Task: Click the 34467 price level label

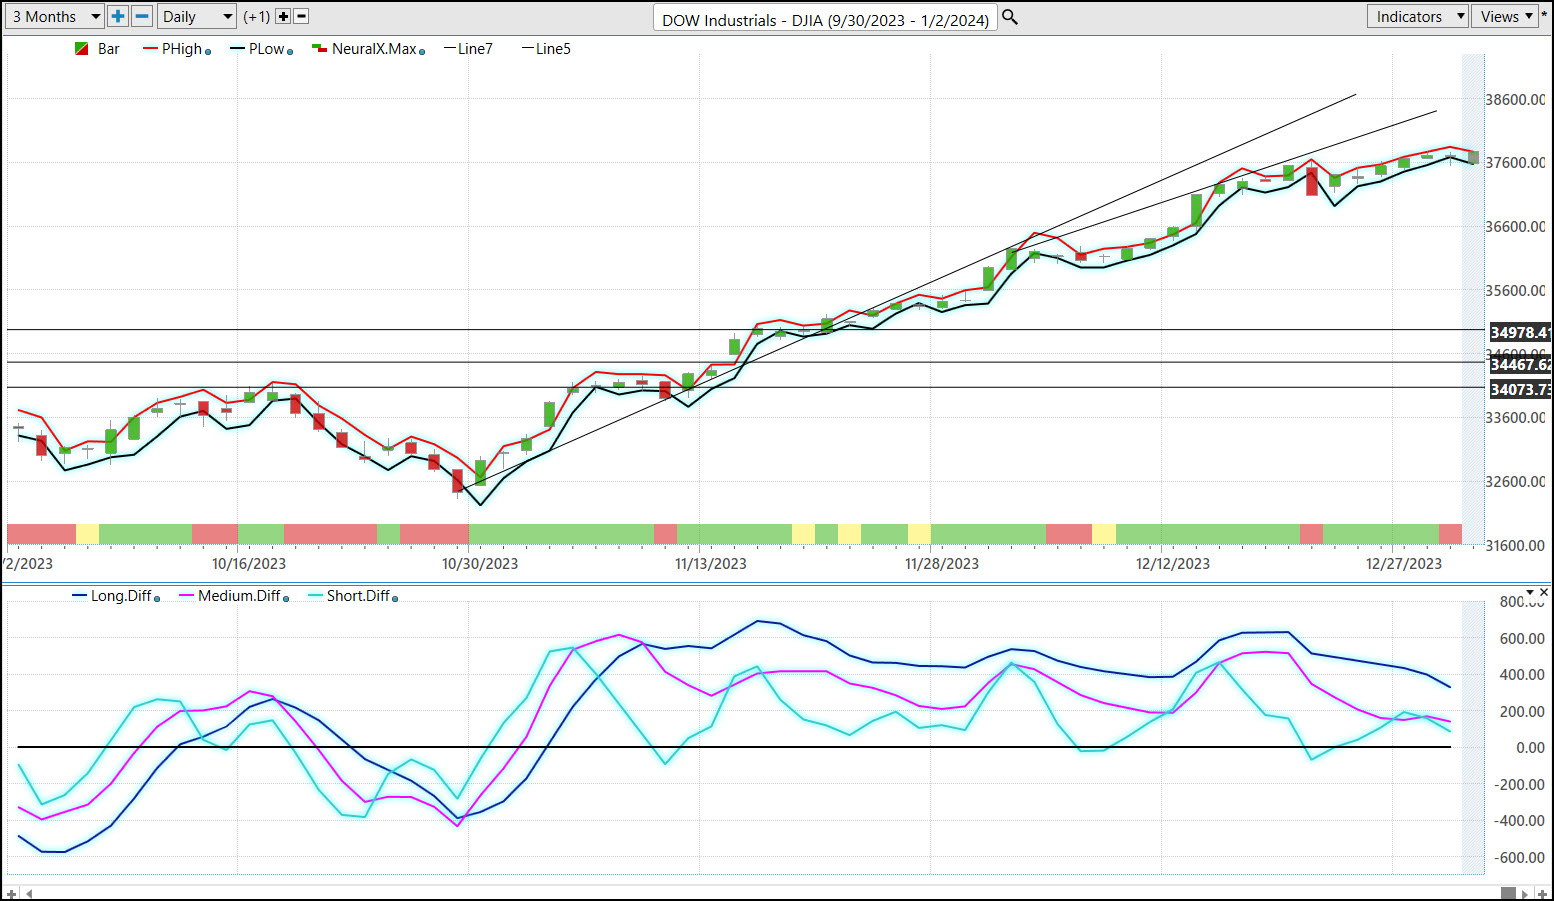Action: coord(1520,365)
